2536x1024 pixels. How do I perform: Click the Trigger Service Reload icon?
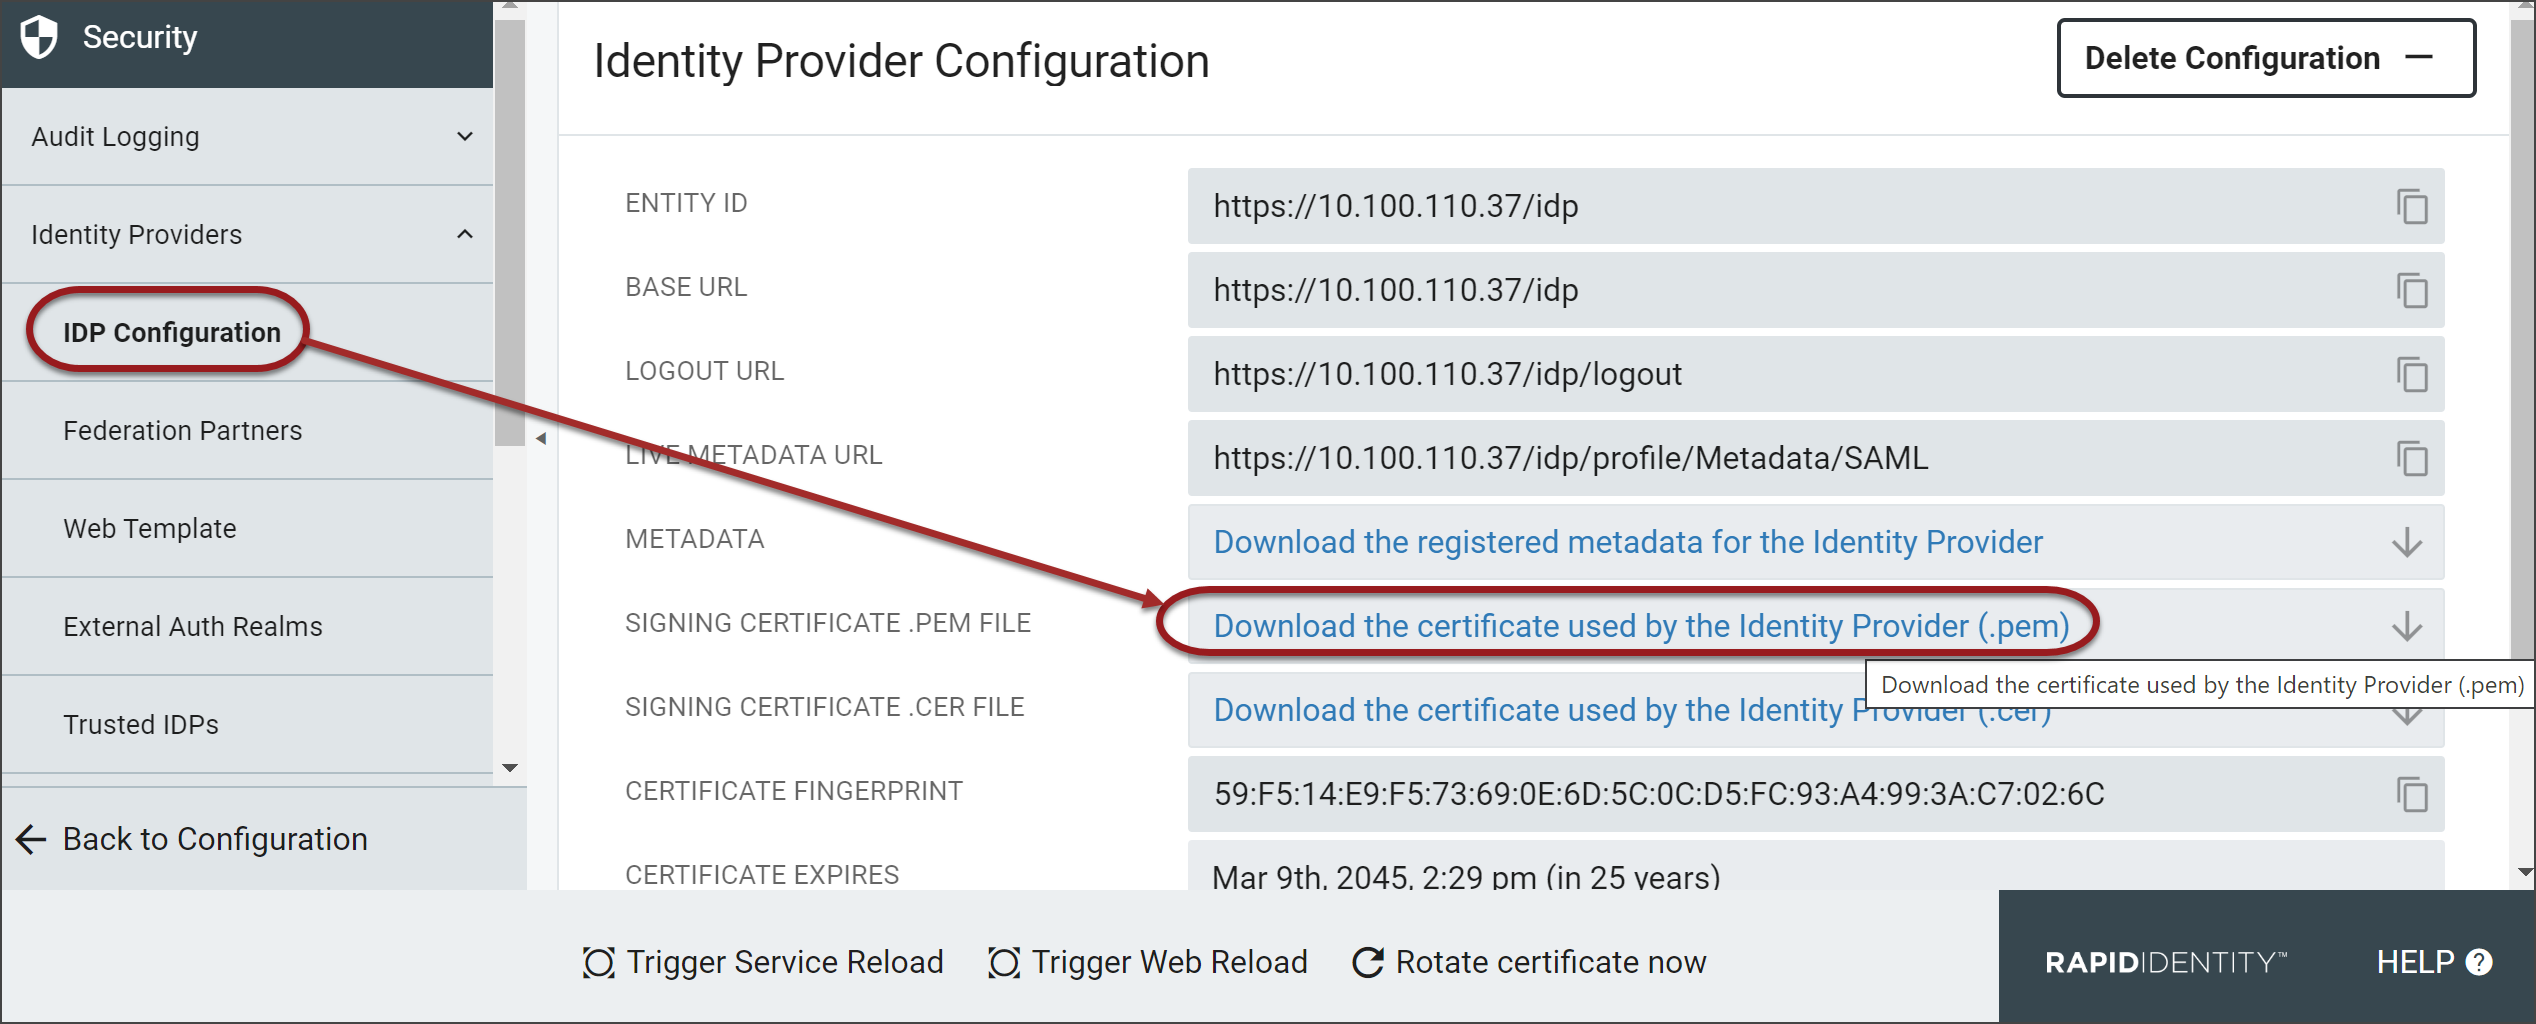tap(599, 963)
